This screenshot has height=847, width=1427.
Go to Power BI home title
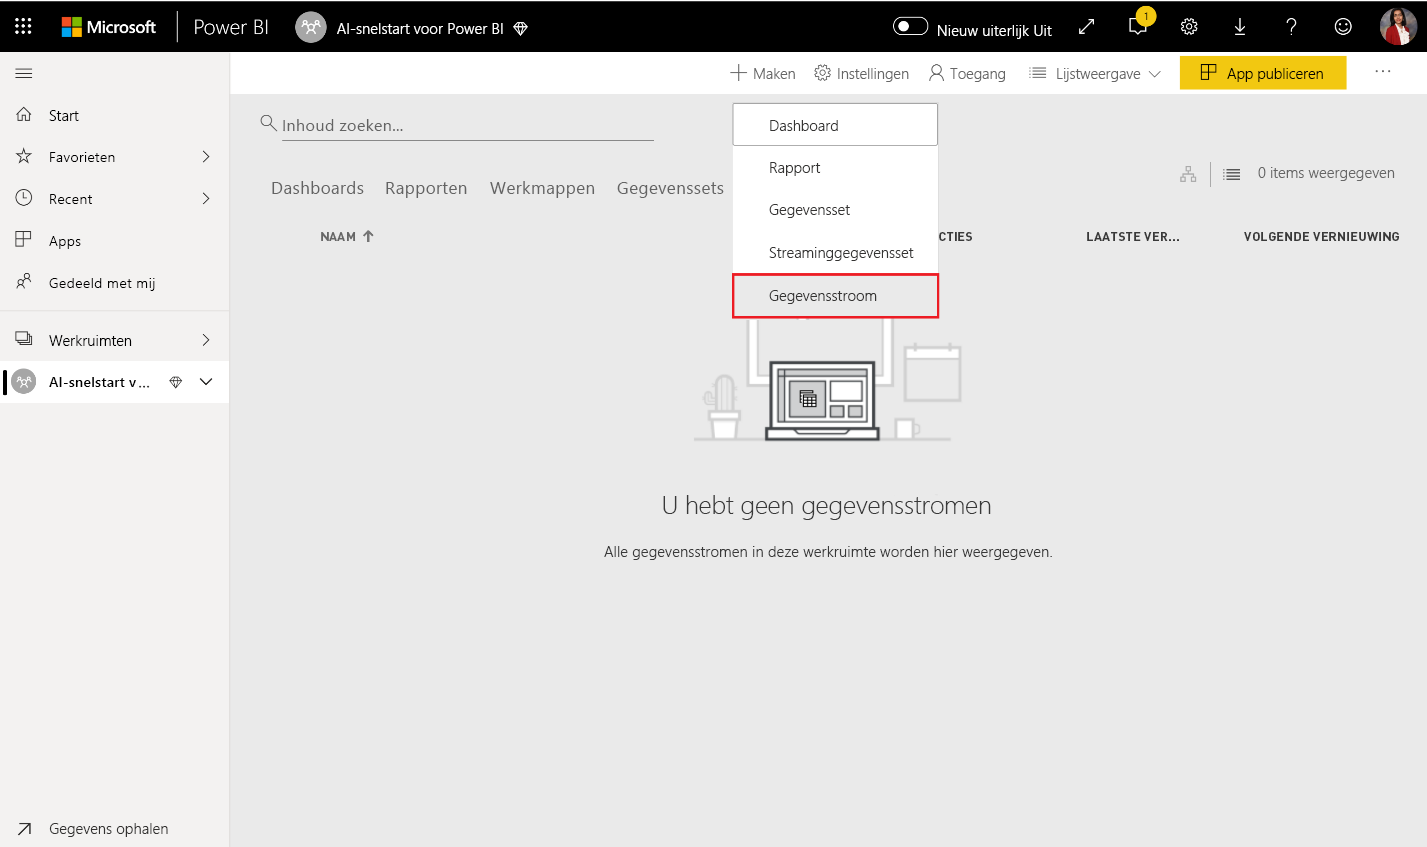231,27
